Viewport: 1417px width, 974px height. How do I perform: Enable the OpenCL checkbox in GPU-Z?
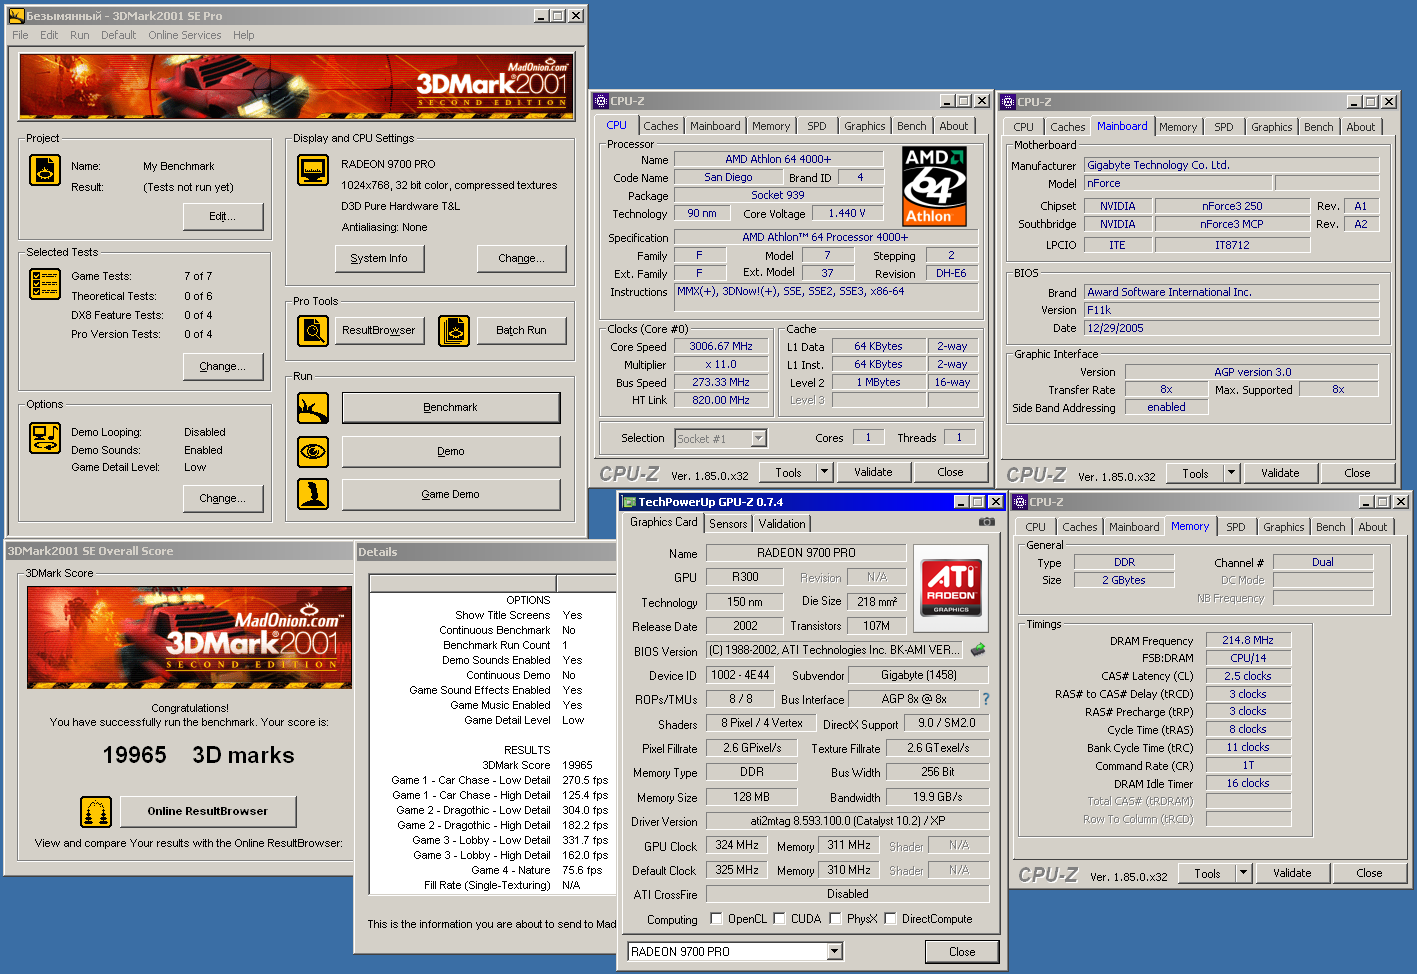(716, 919)
